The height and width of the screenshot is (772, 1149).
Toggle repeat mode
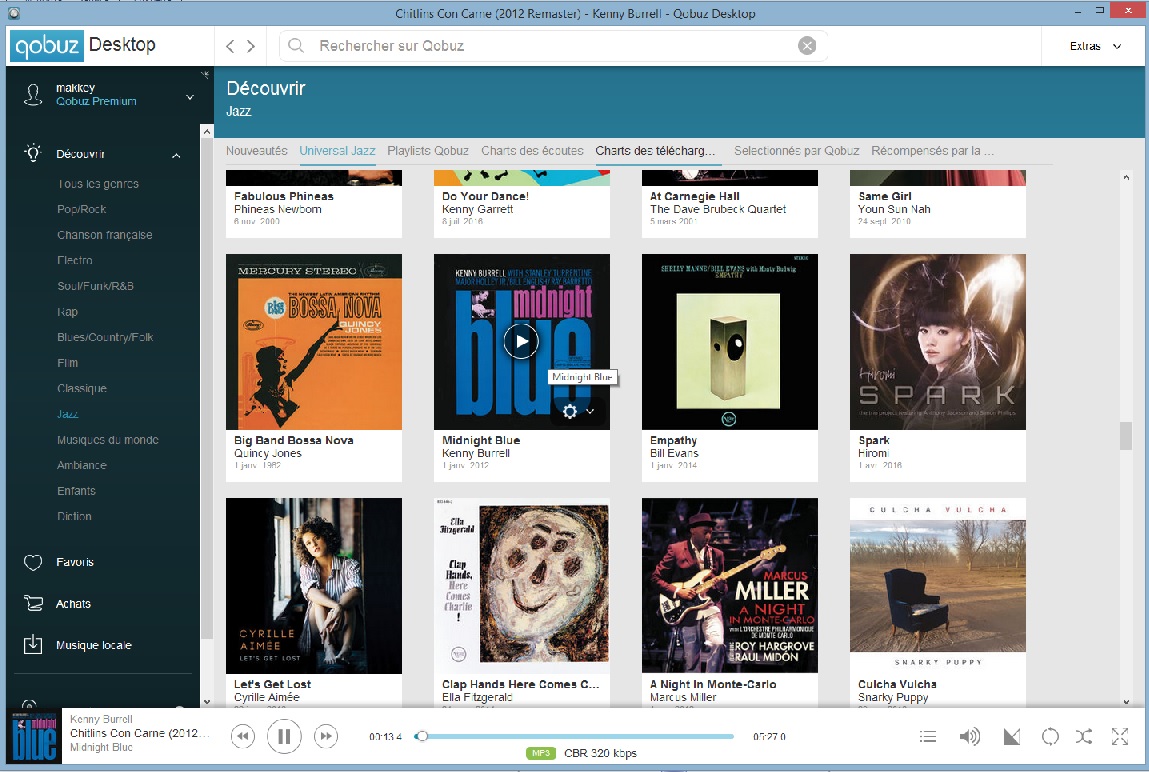(x=1050, y=737)
